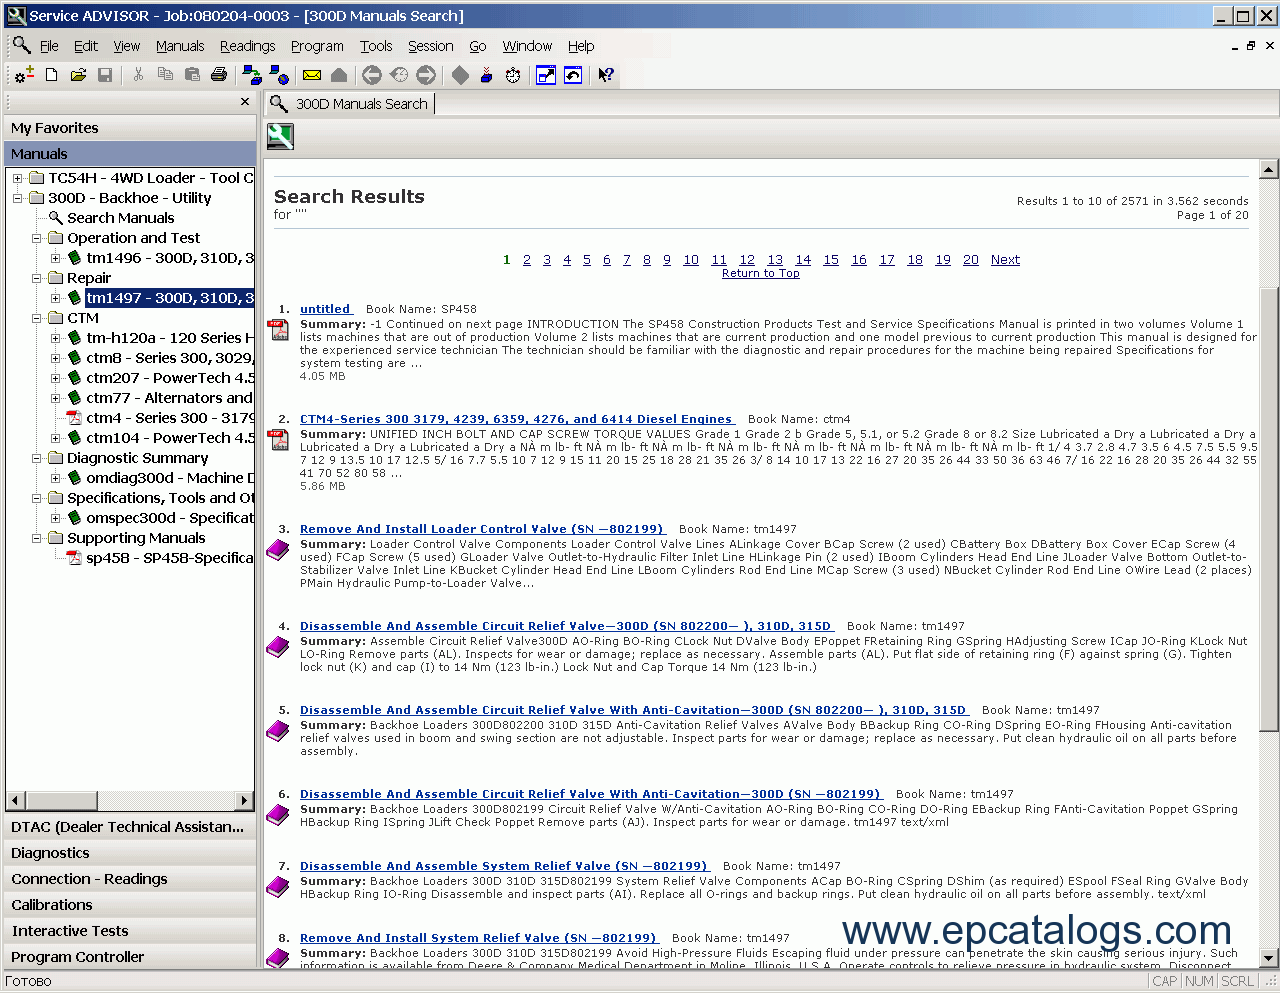The height and width of the screenshot is (993, 1280).
Task: Click the blue box with red arrows icon
Action: [x=487, y=75]
